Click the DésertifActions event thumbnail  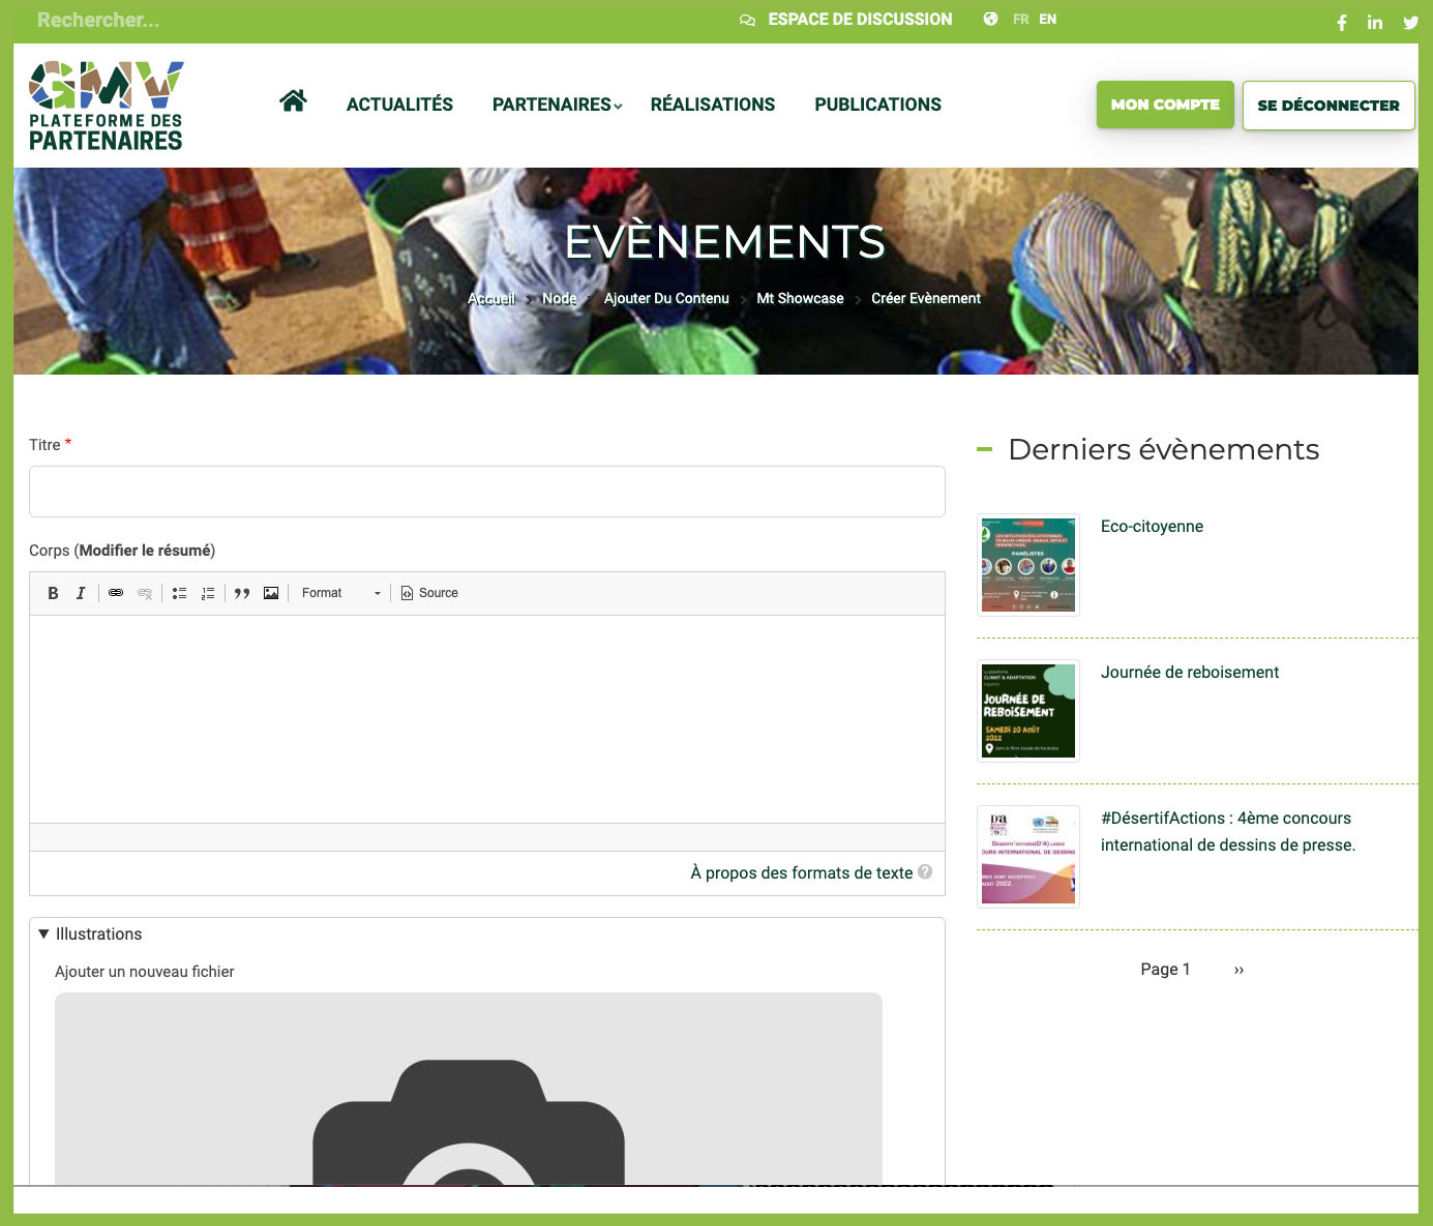(1028, 857)
